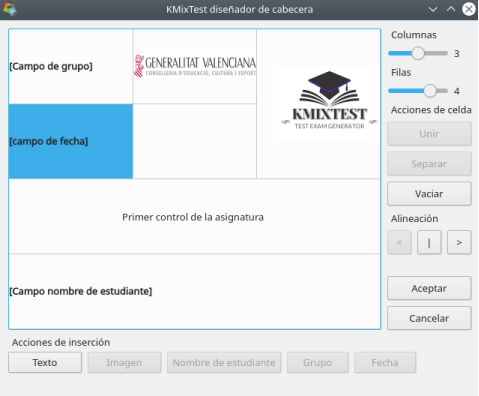Align cell content right with the > button
Image resolution: width=479 pixels, height=396 pixels.
pyautogui.click(x=459, y=242)
